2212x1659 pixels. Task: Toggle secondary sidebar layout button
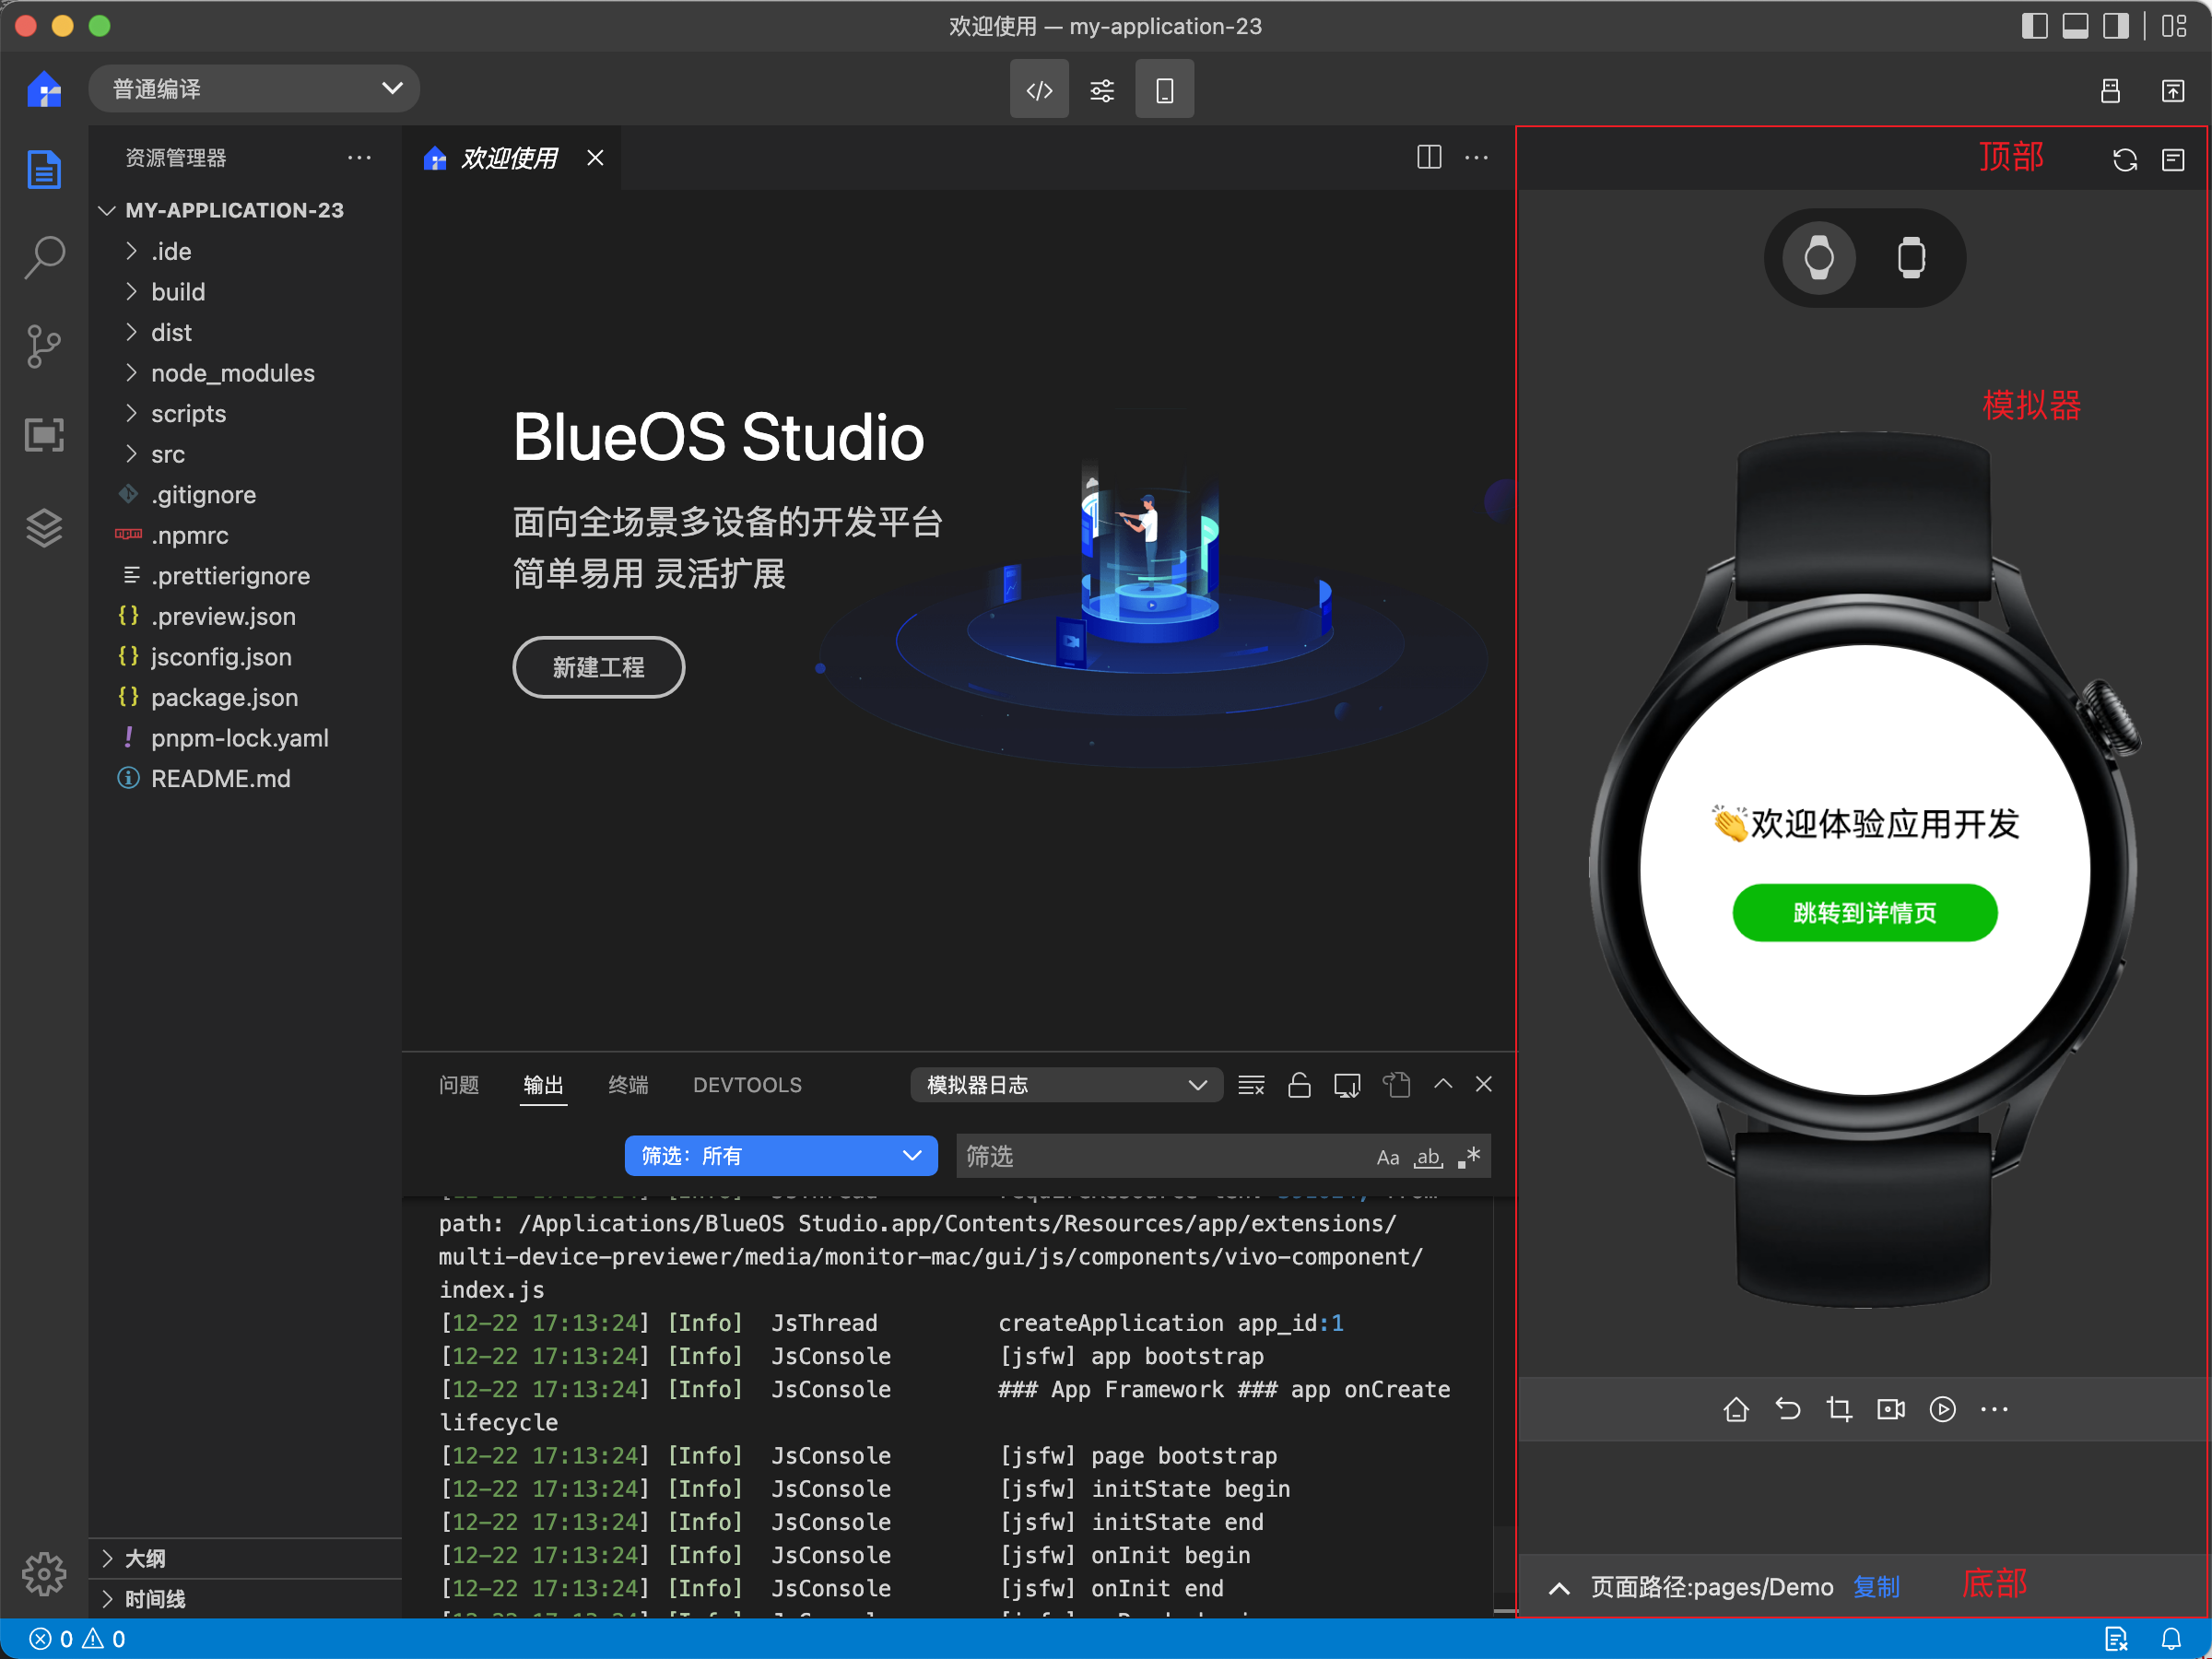[x=2116, y=26]
